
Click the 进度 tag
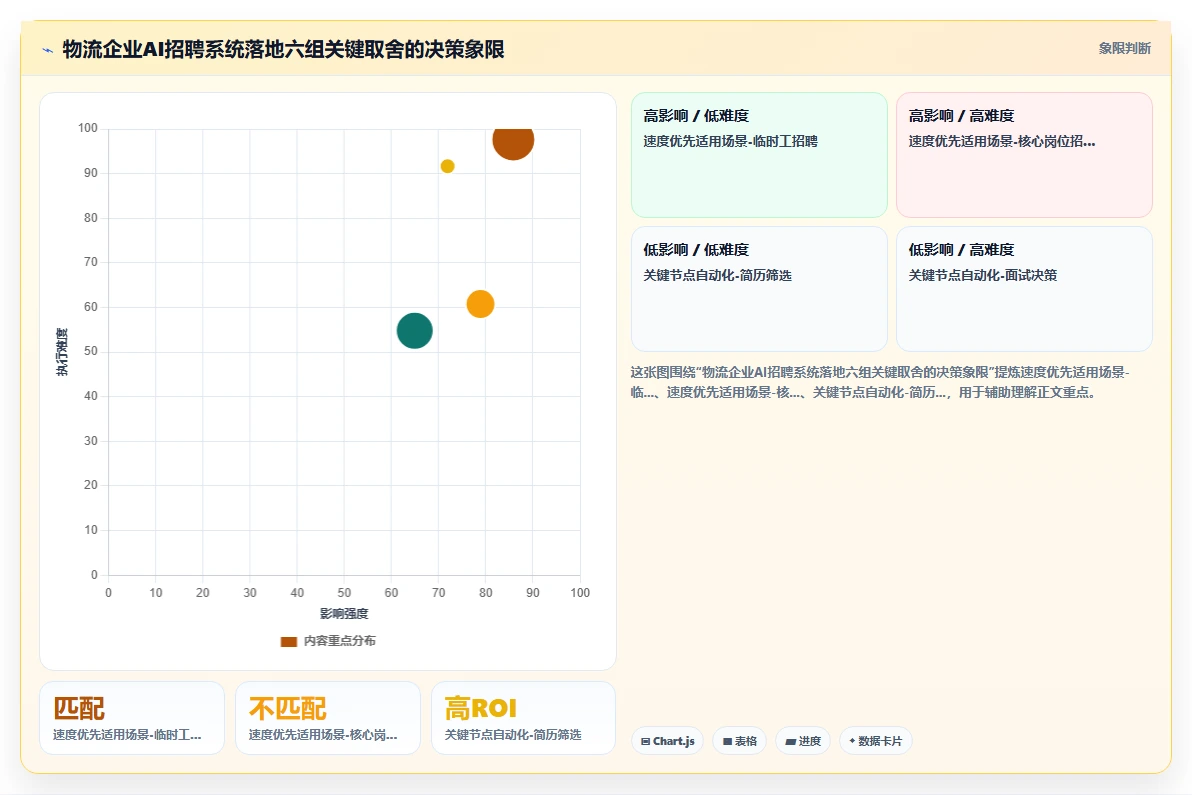pos(803,741)
